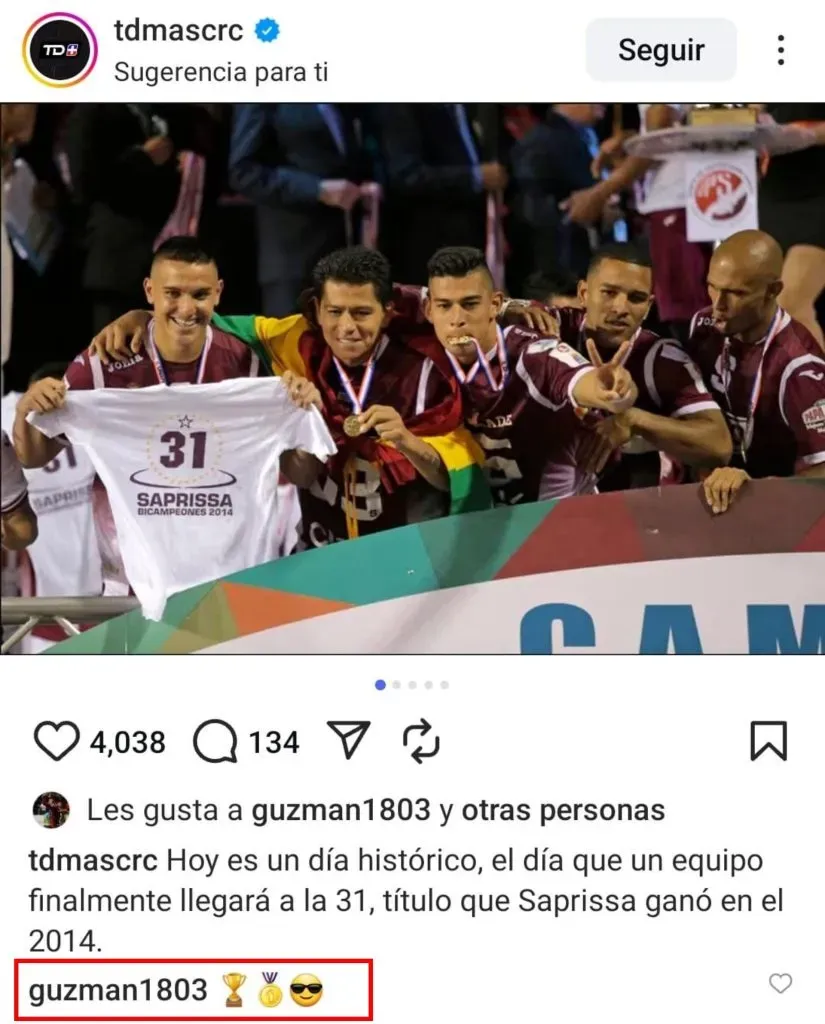Tap the blue verified badge

click(267, 31)
